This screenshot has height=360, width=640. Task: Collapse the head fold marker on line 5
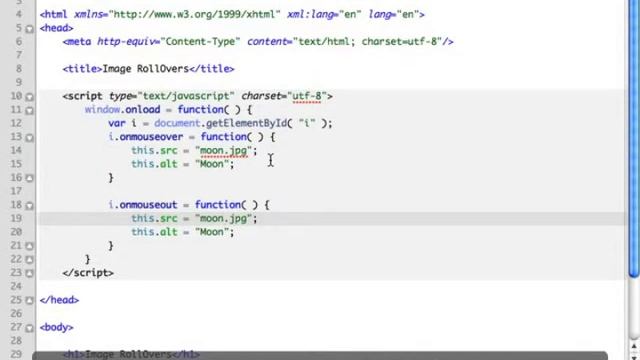click(29, 29)
